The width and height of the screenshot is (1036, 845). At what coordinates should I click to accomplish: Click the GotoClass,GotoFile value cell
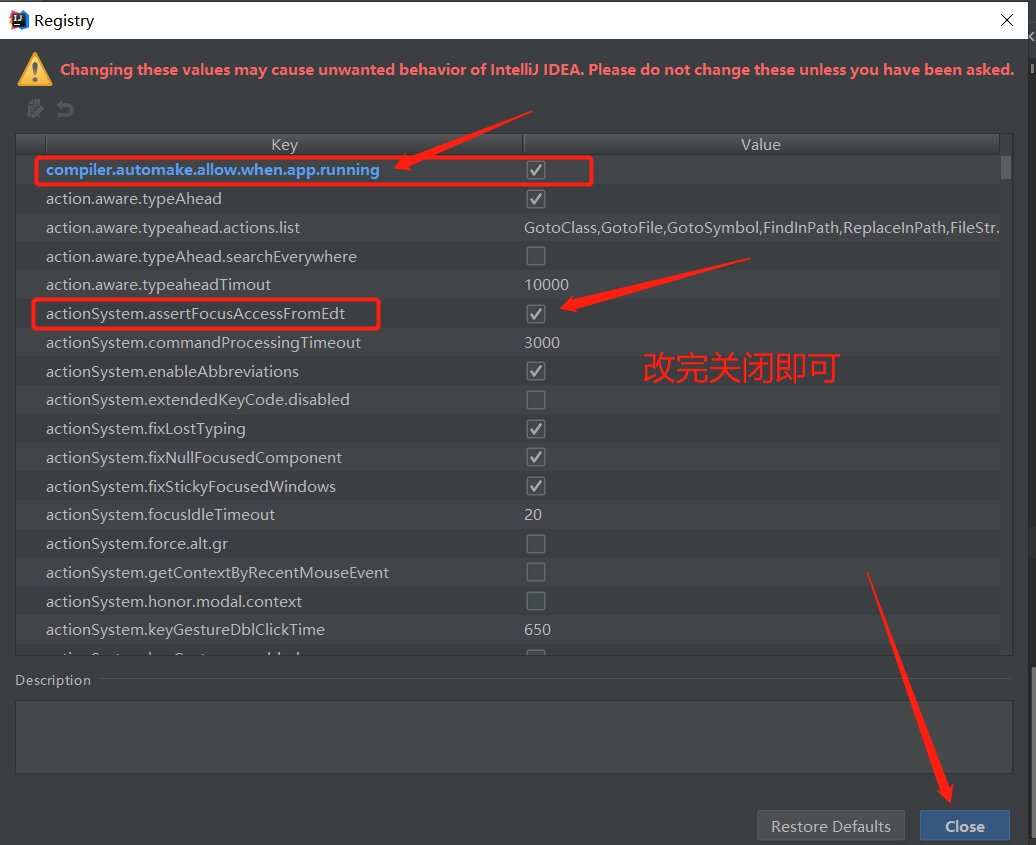761,228
